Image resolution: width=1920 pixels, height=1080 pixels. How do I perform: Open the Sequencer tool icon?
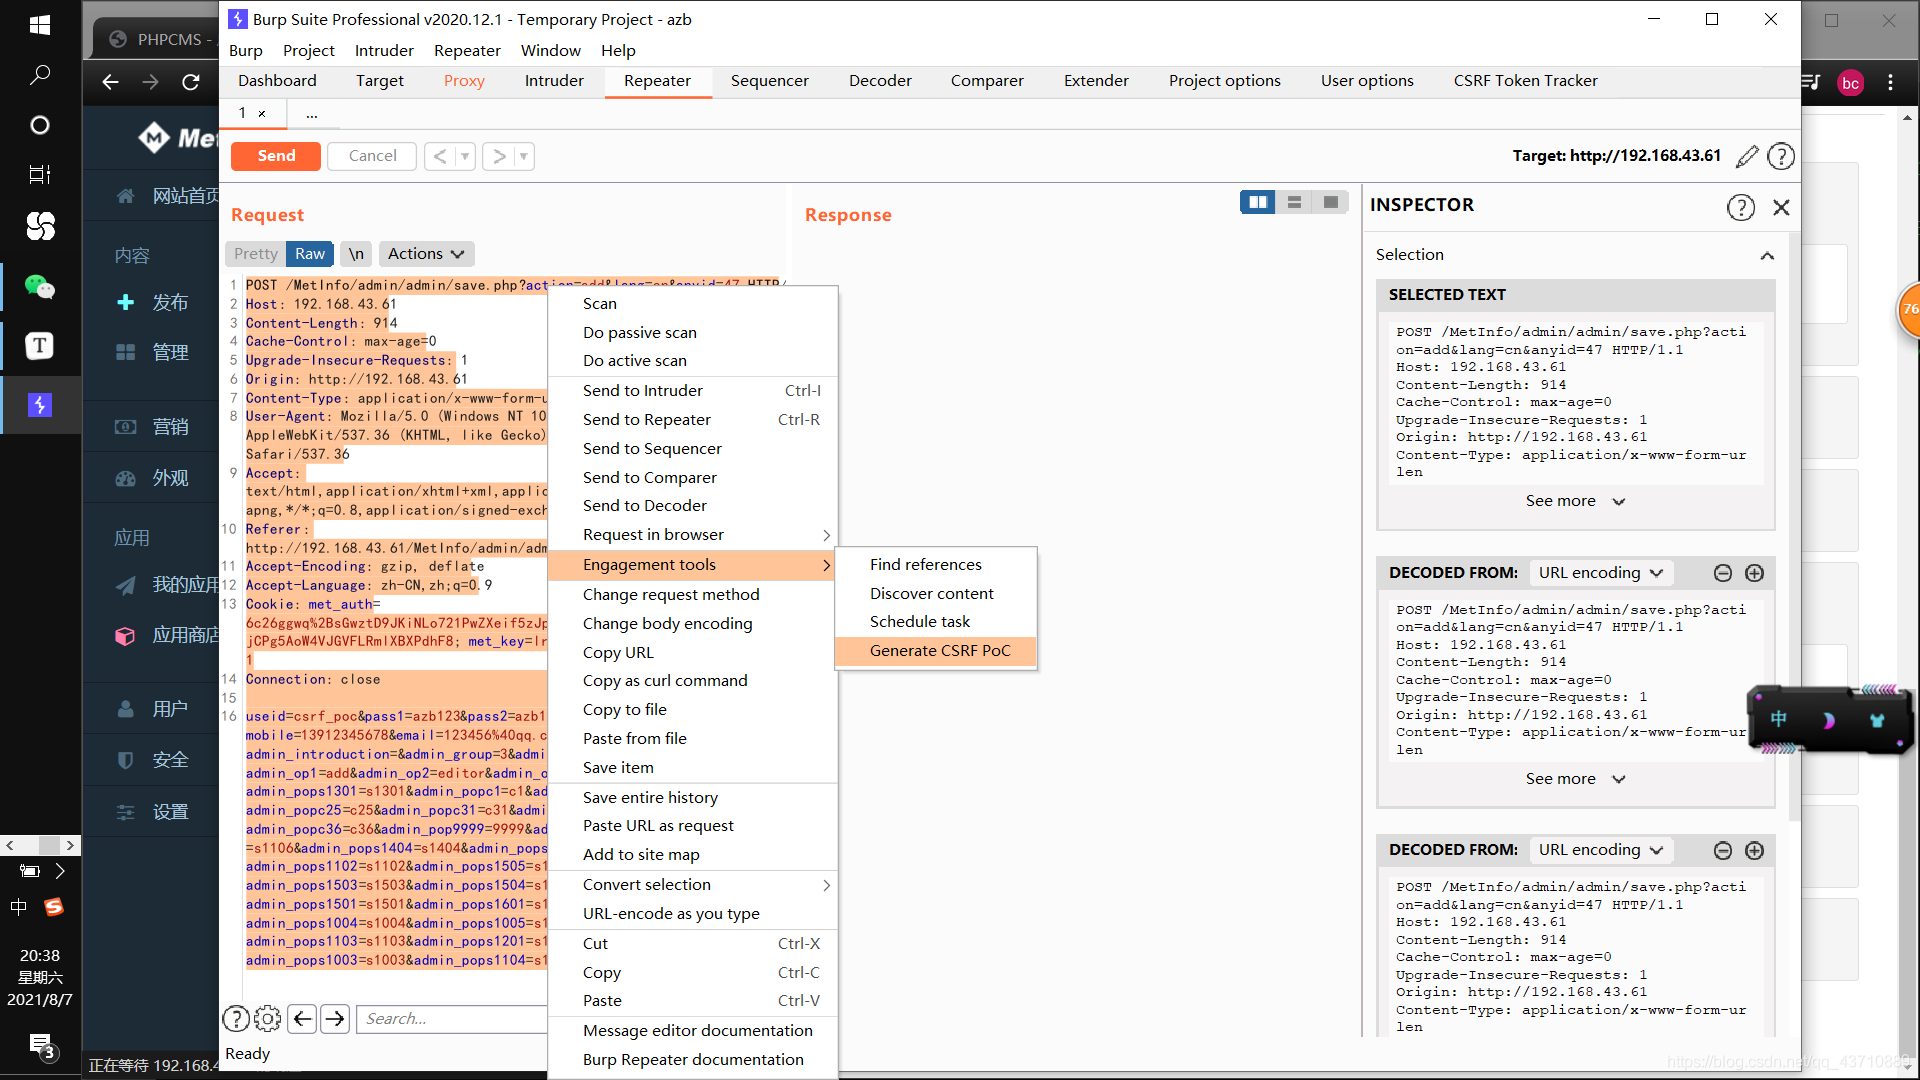click(769, 80)
